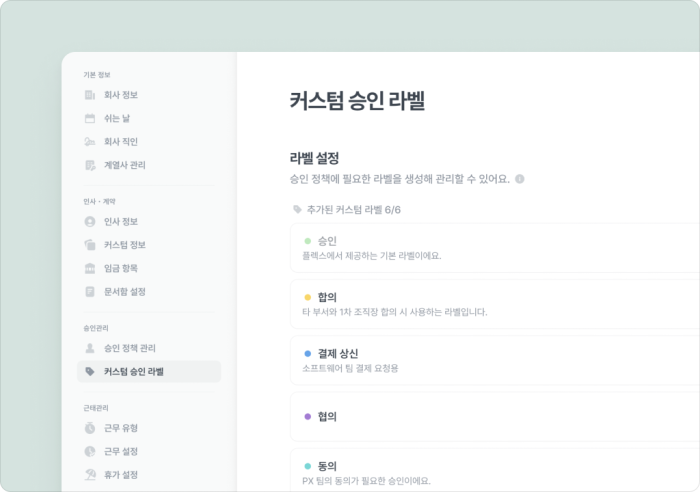700x492 pixels.
Task: Open 계열사 관리 in sidebar
Action: pyautogui.click(x=149, y=165)
